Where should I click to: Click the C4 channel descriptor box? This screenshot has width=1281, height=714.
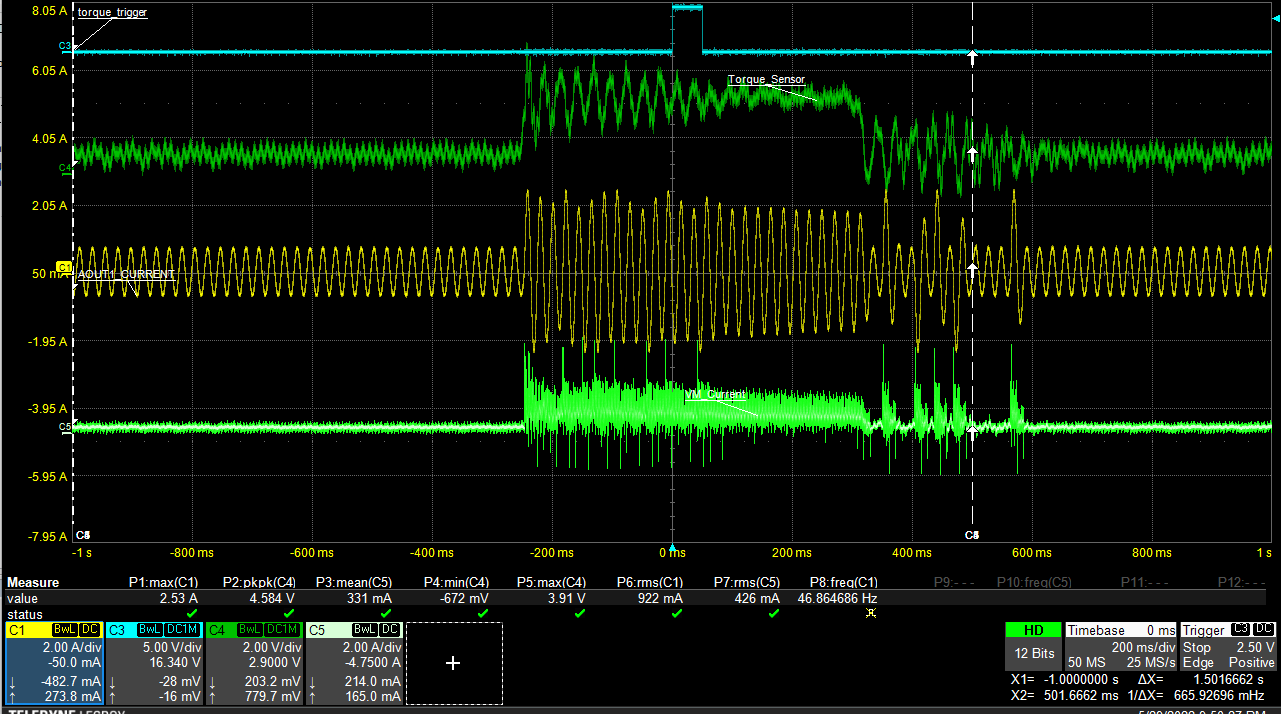(254, 662)
